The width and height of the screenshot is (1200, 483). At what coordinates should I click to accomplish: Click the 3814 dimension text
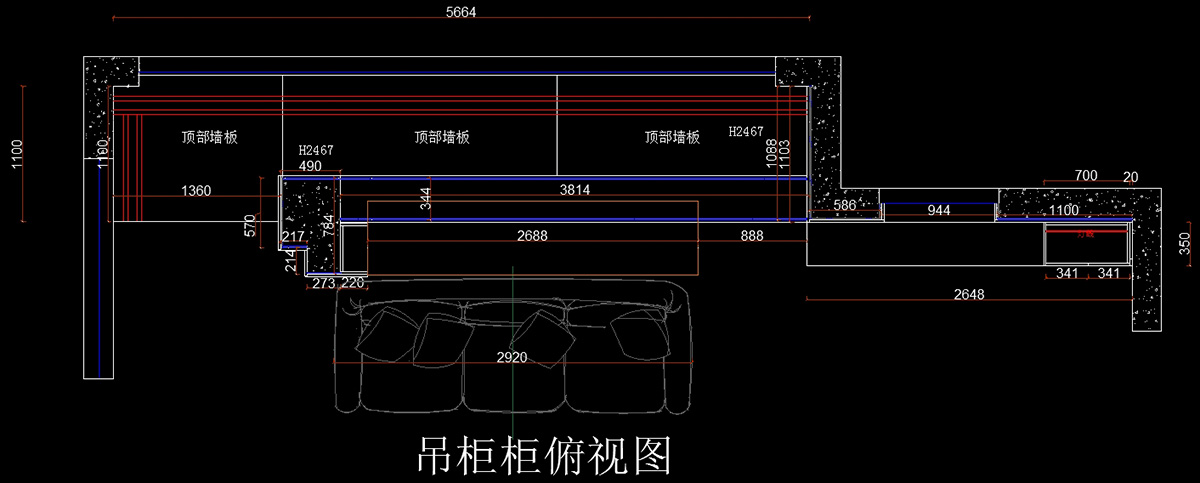point(574,189)
